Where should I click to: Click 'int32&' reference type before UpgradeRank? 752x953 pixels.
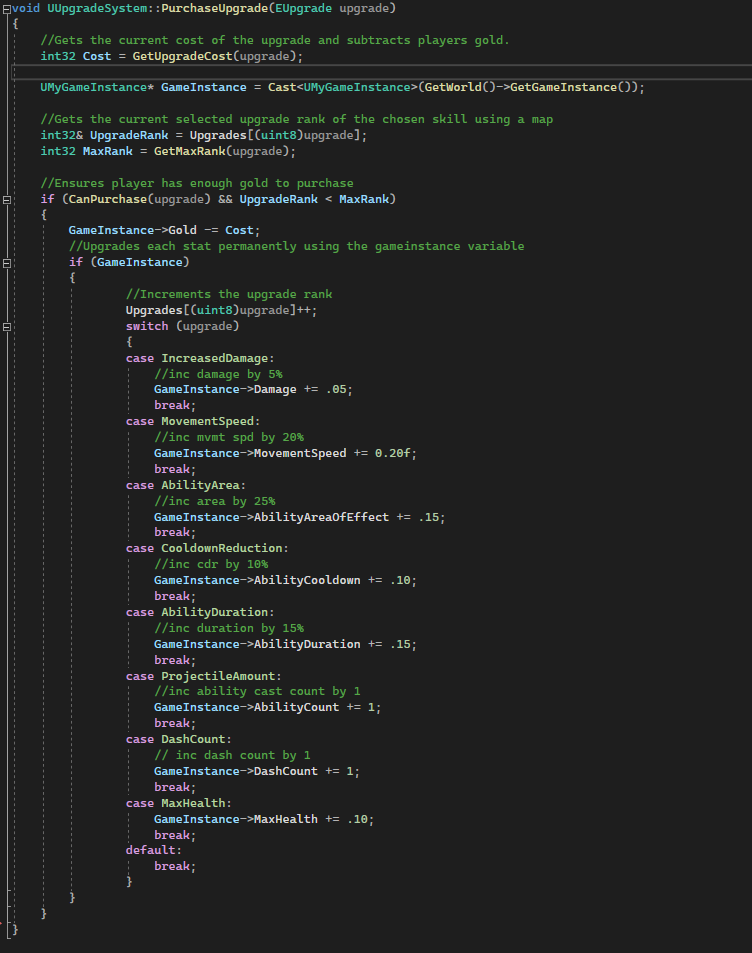[x=61, y=135]
